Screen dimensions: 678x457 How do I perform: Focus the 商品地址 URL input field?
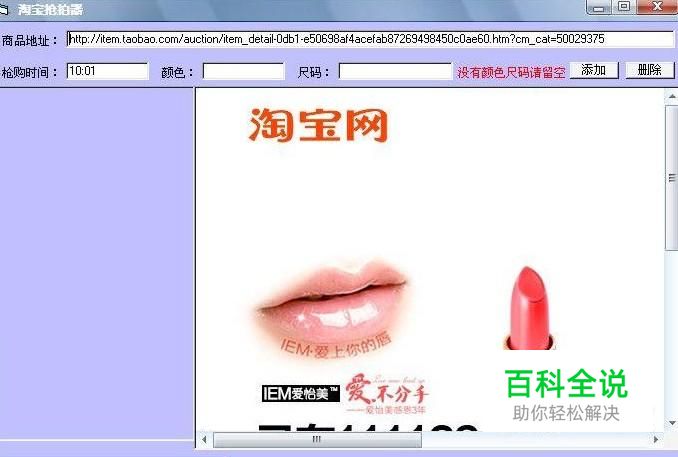coord(370,39)
